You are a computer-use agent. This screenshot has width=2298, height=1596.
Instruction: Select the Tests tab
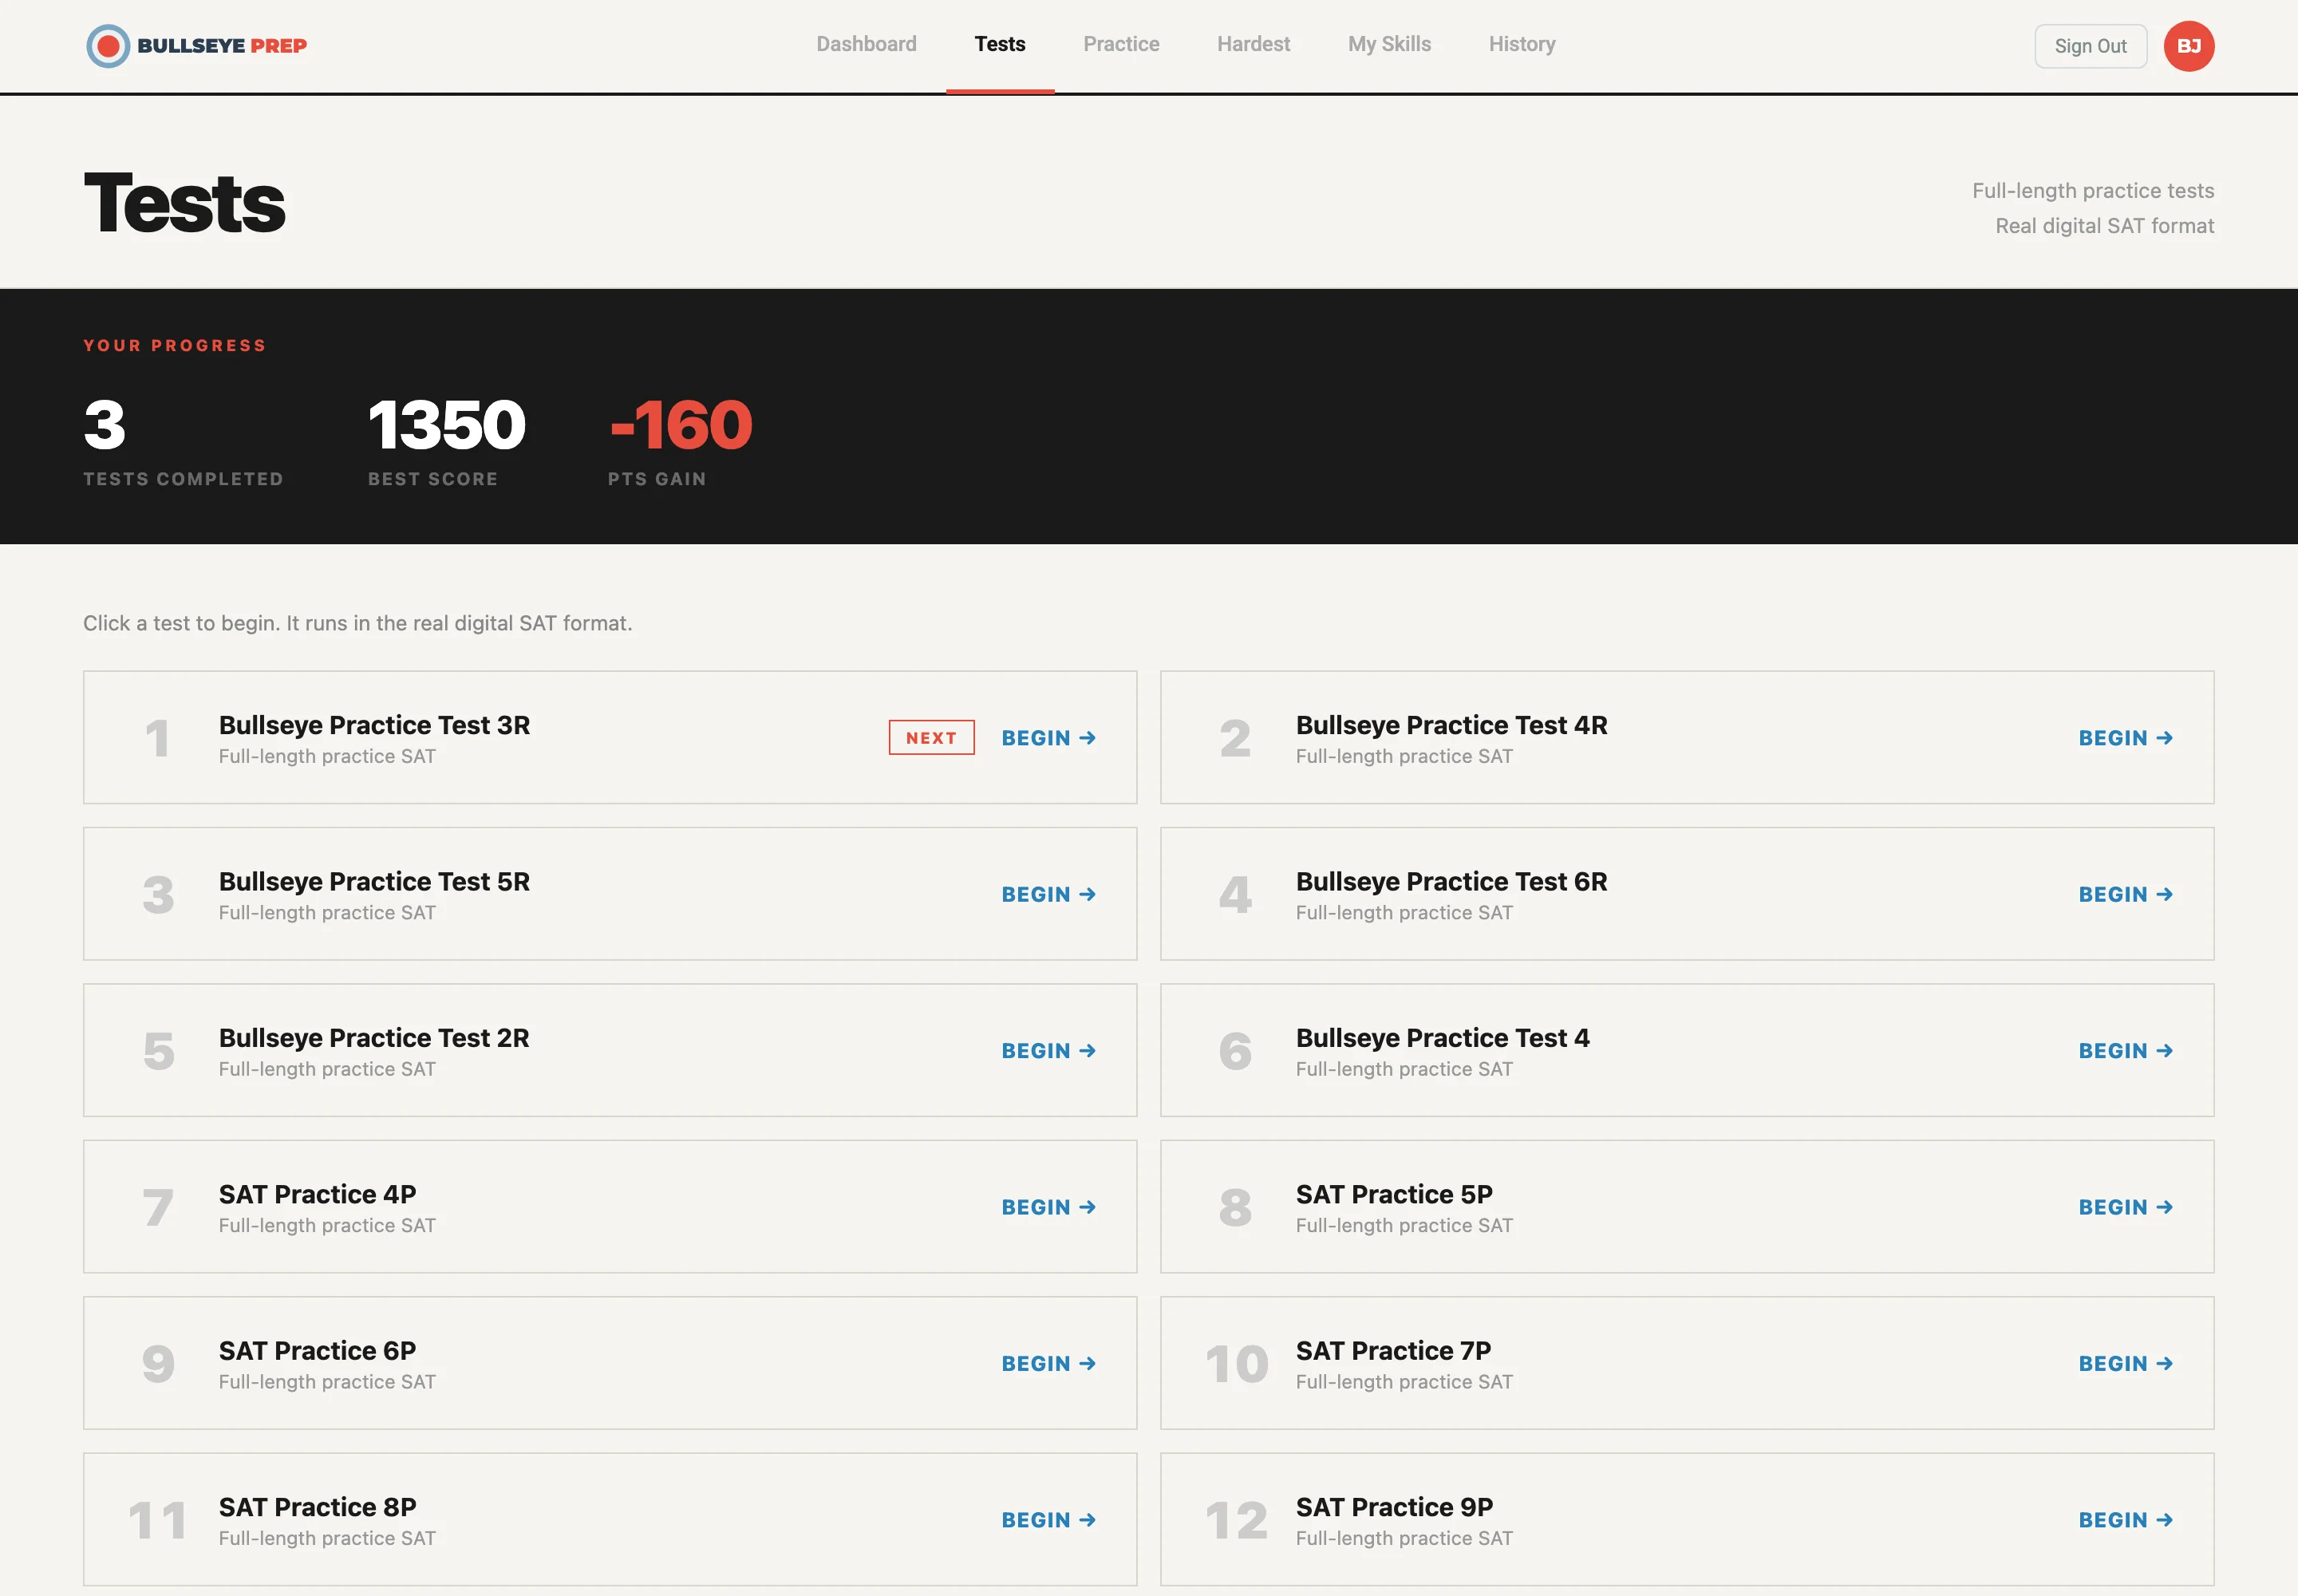(1000, 44)
